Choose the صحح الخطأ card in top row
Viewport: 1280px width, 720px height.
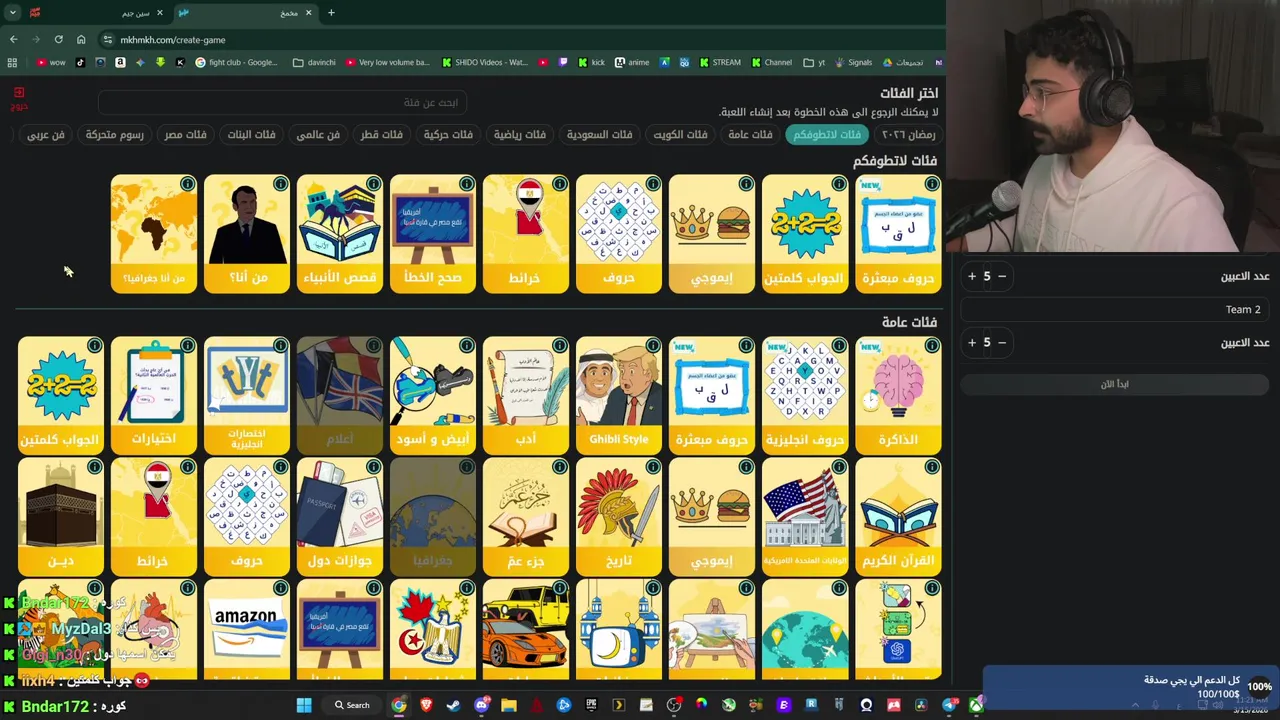[432, 234]
